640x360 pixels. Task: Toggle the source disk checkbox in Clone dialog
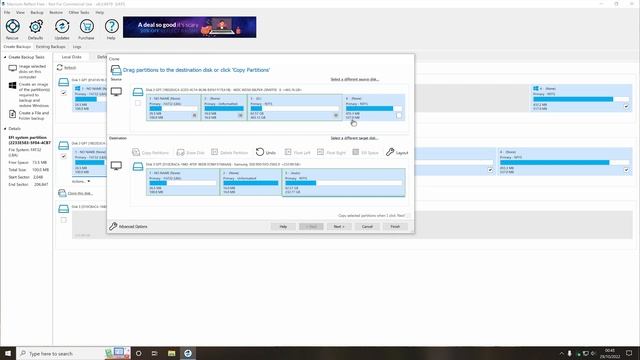pos(138,103)
